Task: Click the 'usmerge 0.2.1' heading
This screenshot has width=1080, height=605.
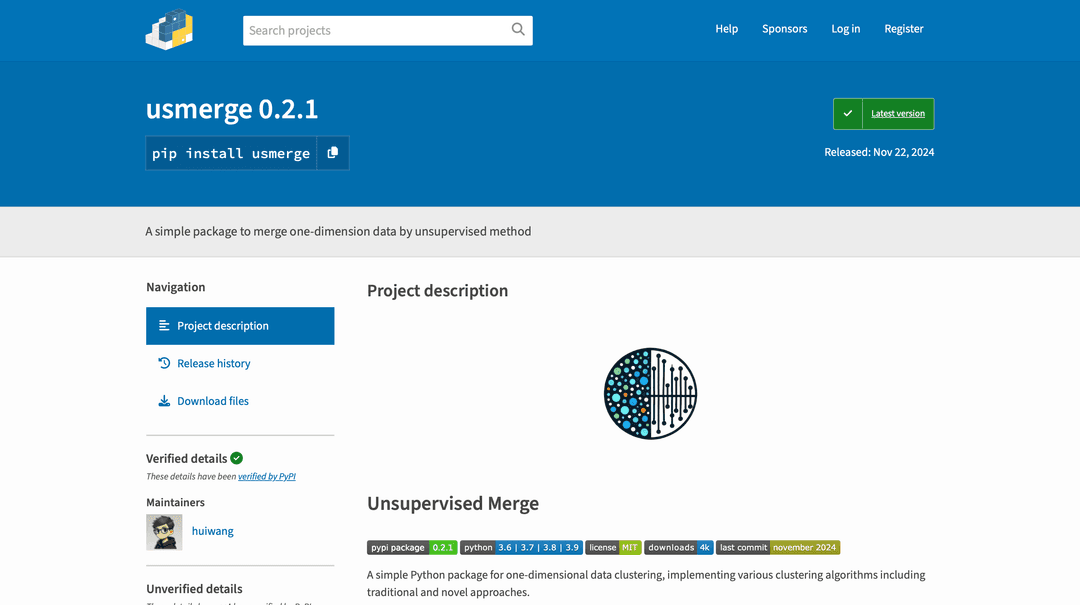Action: pyautogui.click(x=231, y=109)
